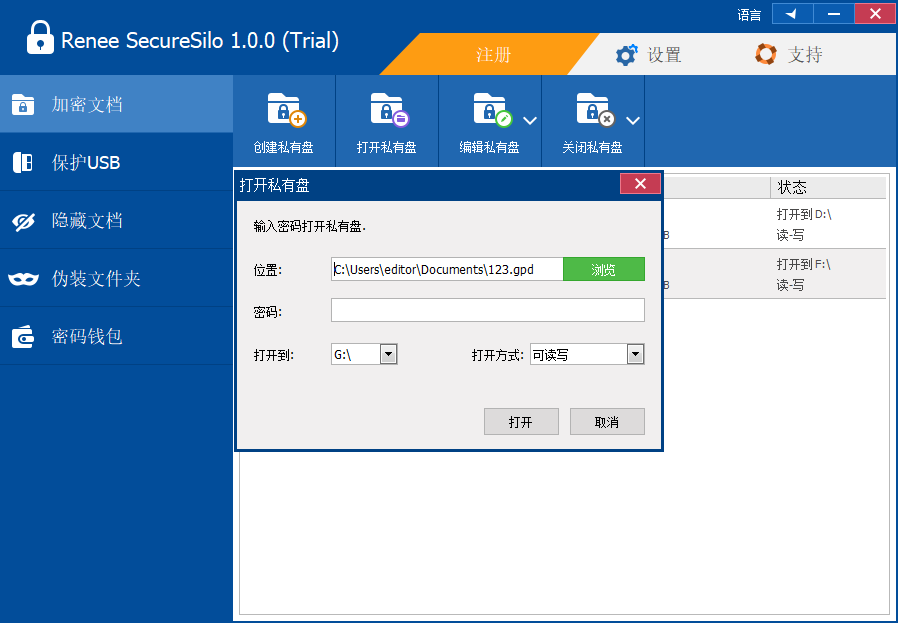
Task: Click the 密码钱包 wallet icon
Action: click(x=23, y=337)
